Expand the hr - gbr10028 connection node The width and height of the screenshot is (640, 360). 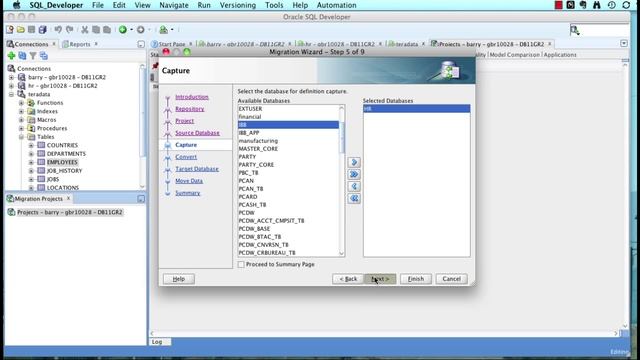coord(11,86)
